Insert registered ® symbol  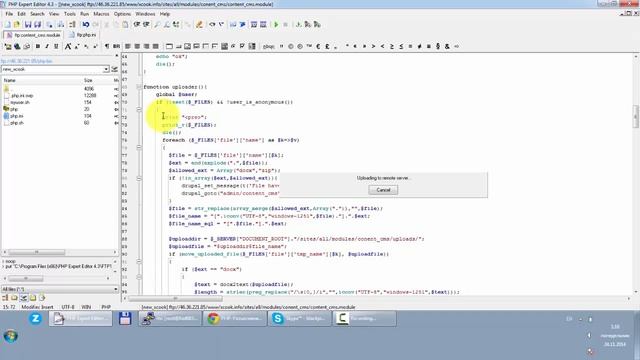pyautogui.click(x=300, y=47)
